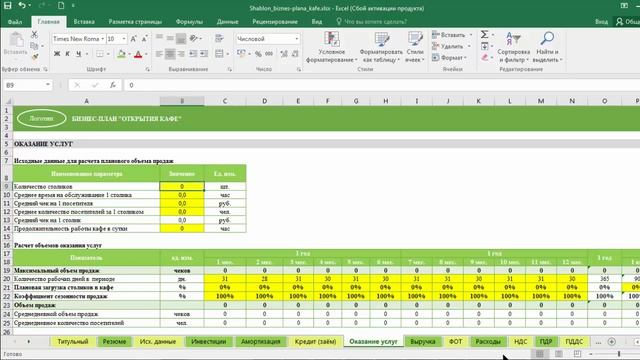The height and width of the screenshot is (360, 640).
Task: Click in the formula bar field
Action: coord(382,85)
